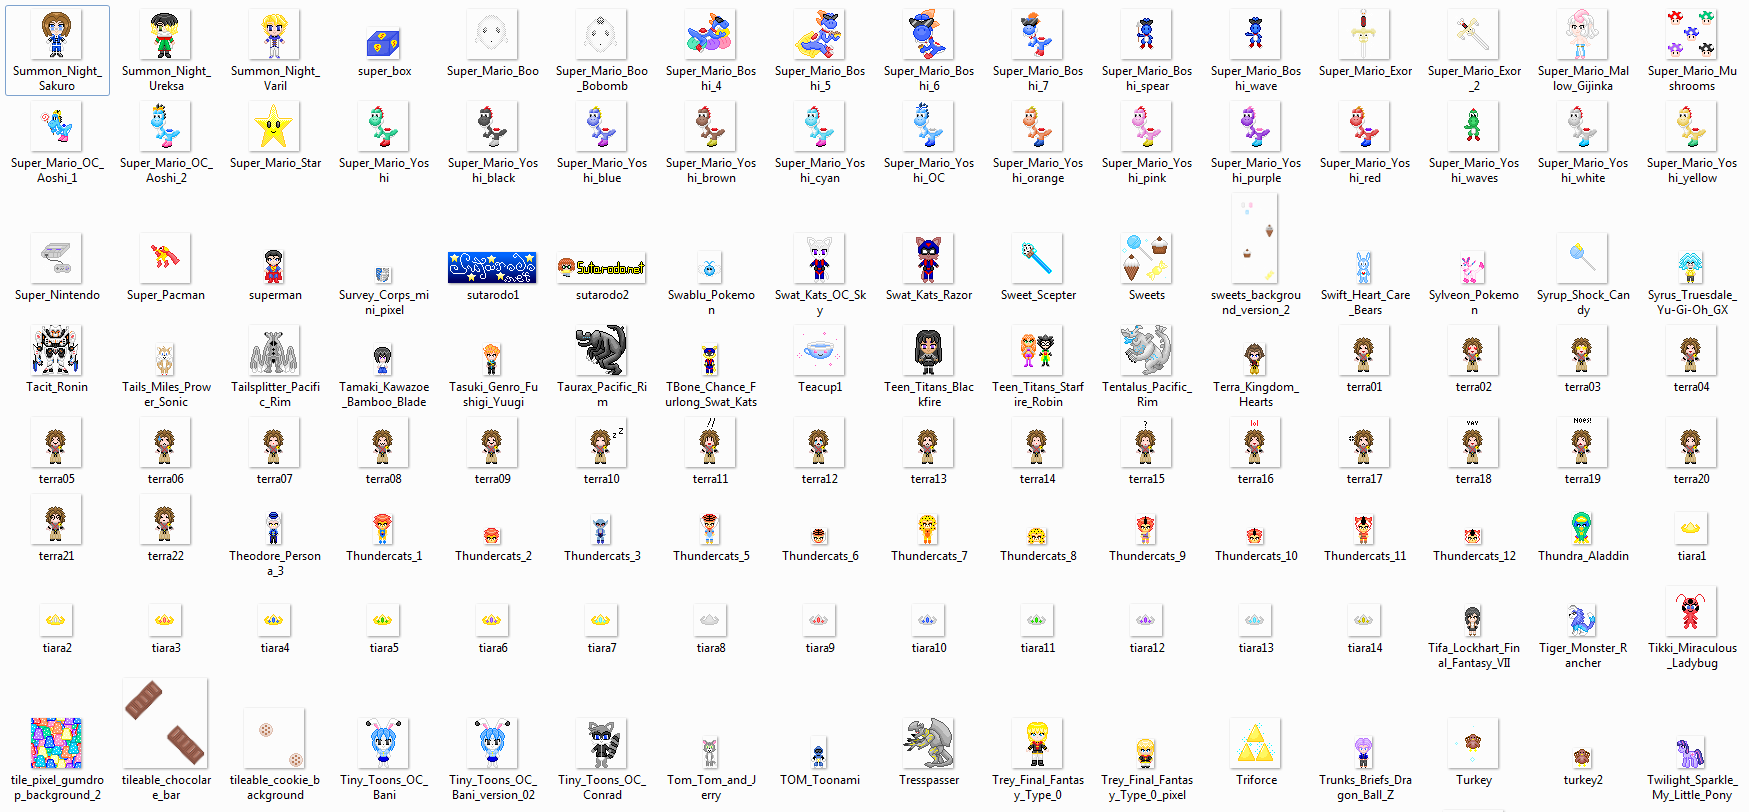The image size is (1749, 812).
Task: Select the Triforce file icon
Action: tap(1256, 743)
